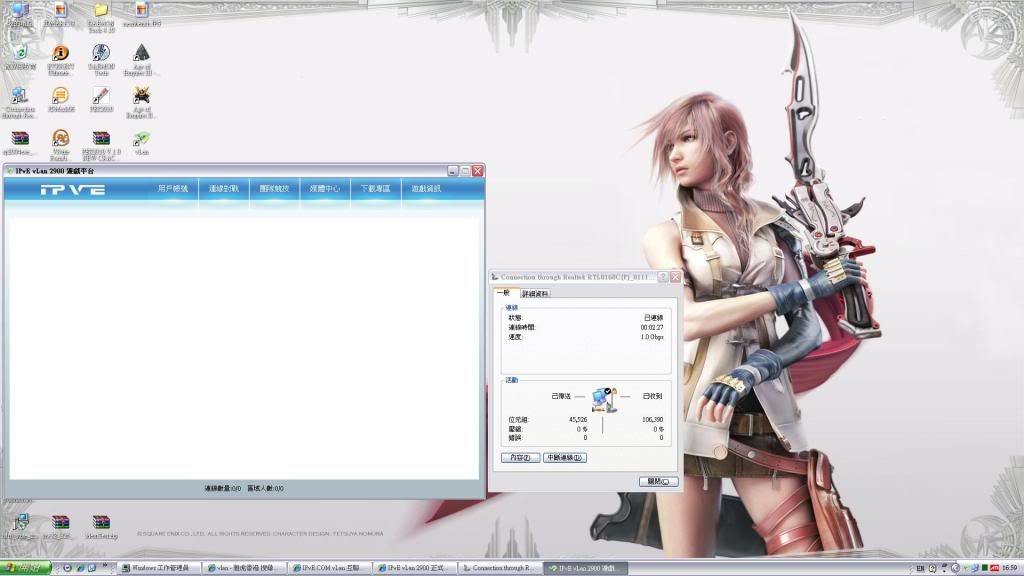Image resolution: width=1024 pixels, height=576 pixels.
Task: Open the Age of Empires II helmet shortcut
Action: 141,97
